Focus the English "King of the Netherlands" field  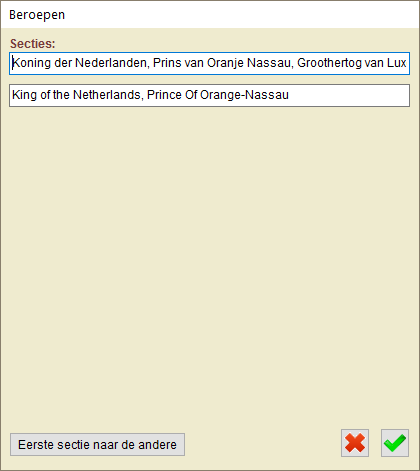click(x=209, y=95)
